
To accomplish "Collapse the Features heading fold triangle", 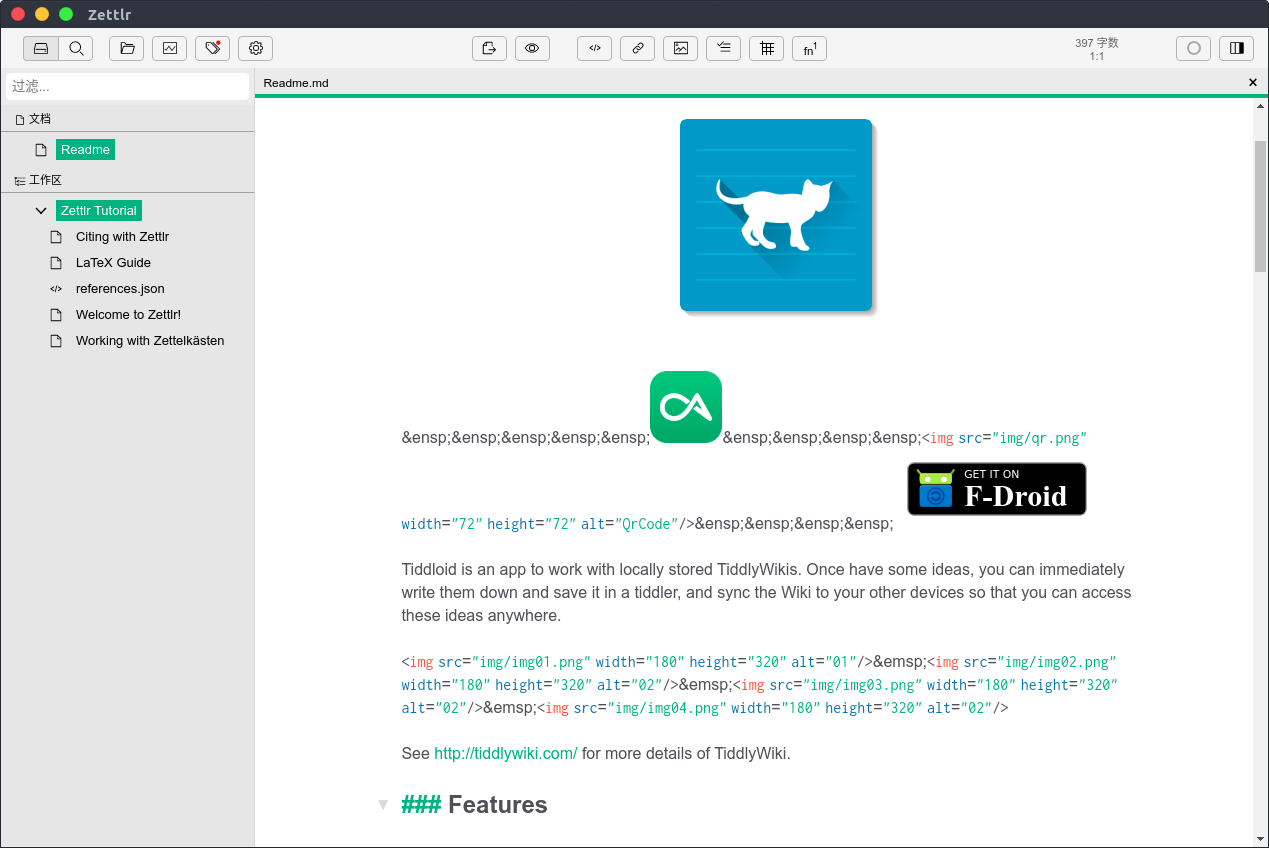I will 383,805.
